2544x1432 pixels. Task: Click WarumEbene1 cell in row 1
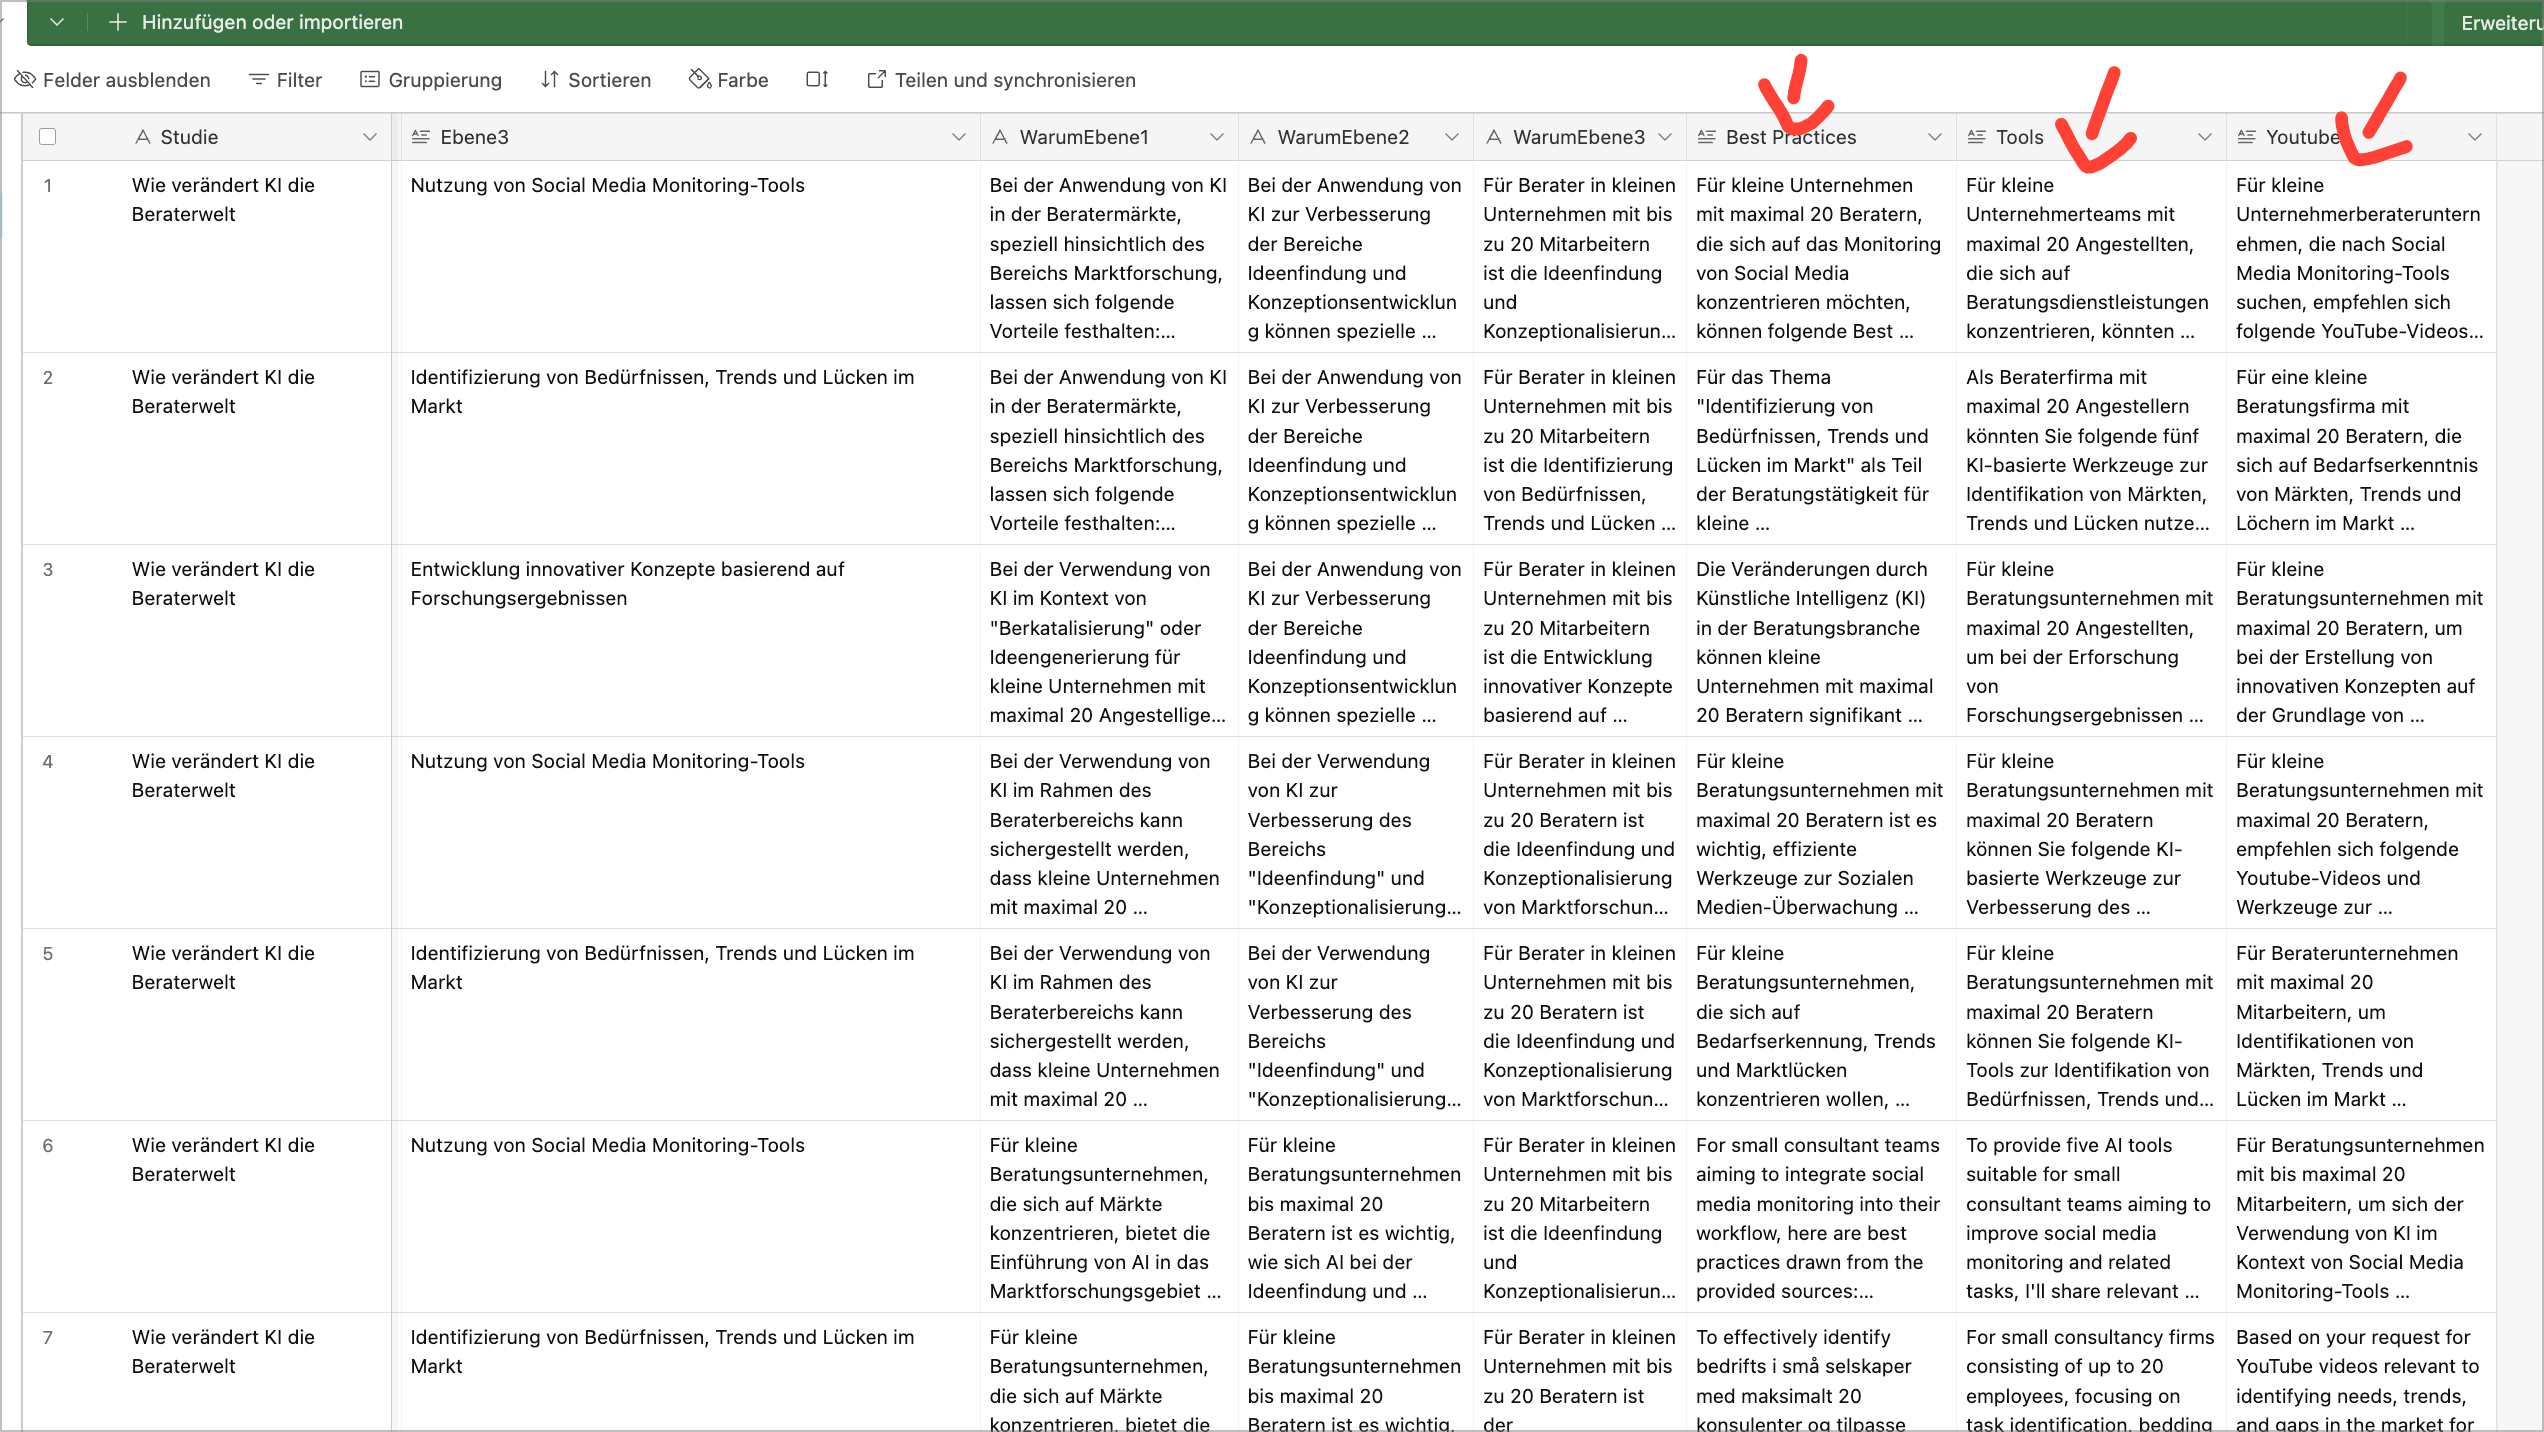[1109, 257]
